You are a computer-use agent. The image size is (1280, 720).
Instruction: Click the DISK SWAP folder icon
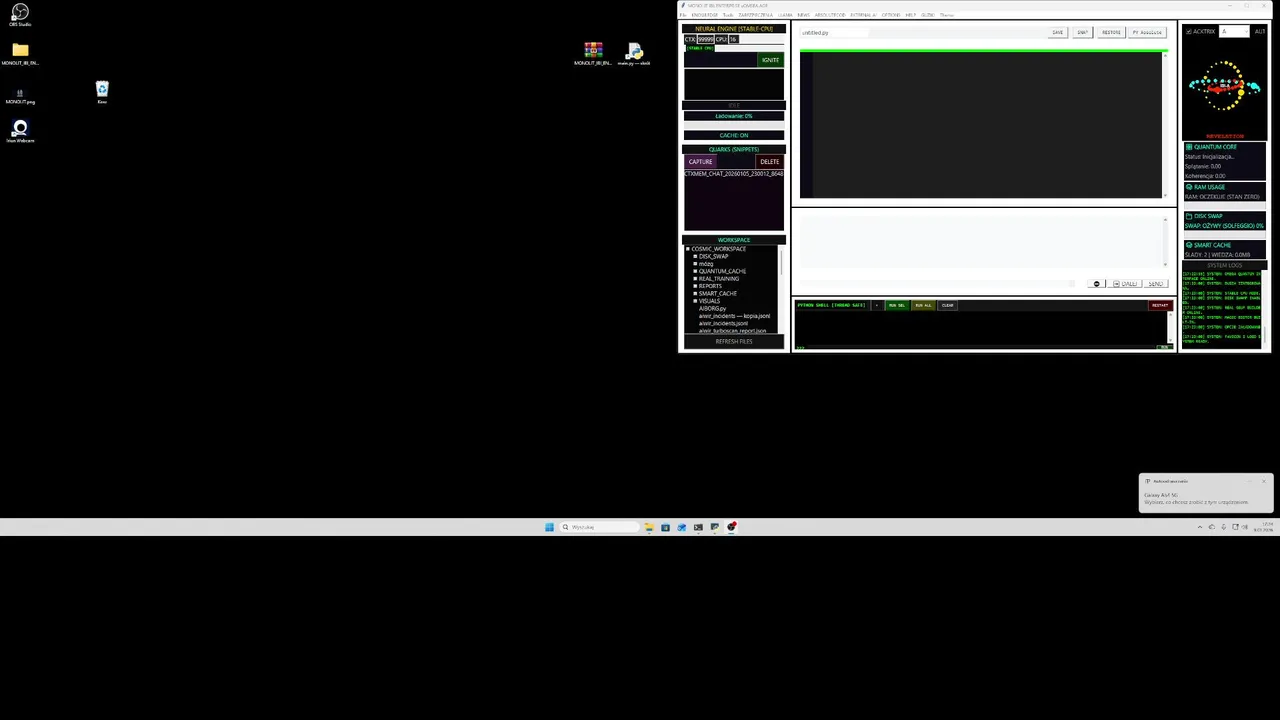point(1189,216)
